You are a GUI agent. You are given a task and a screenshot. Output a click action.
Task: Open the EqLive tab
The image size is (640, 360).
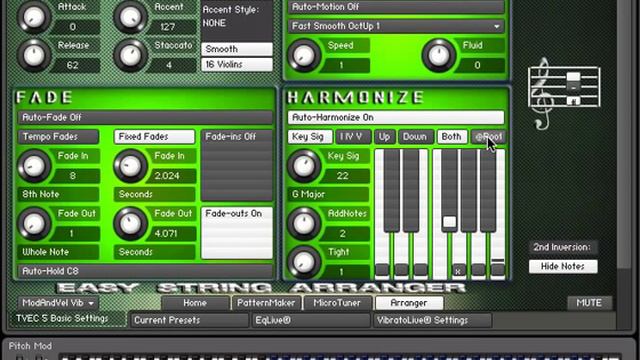(311, 320)
